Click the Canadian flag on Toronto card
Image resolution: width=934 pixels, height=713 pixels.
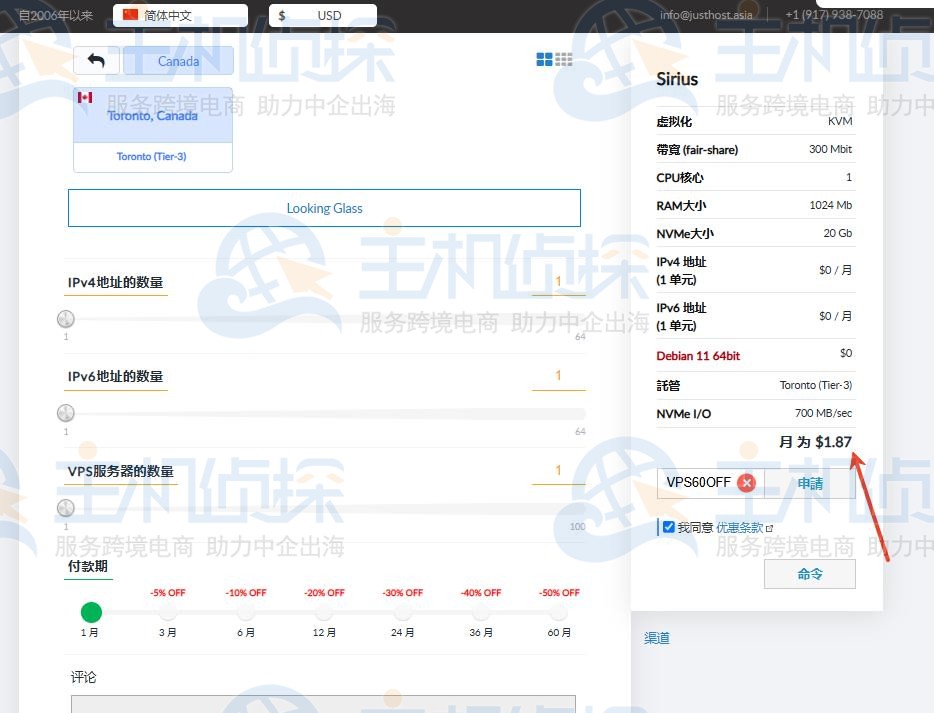click(x=85, y=98)
